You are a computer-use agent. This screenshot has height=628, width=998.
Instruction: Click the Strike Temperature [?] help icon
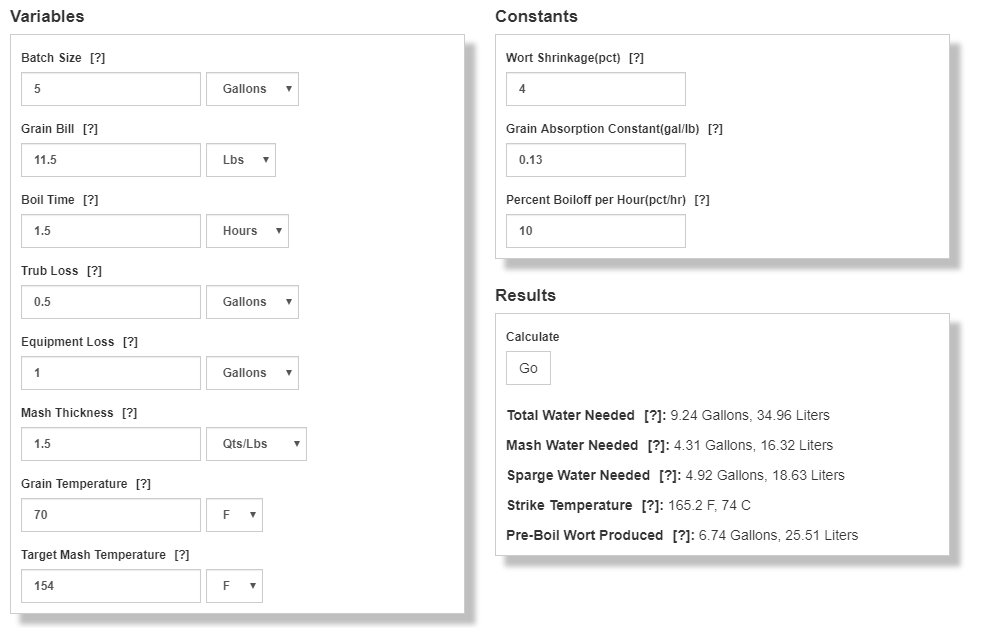pyautogui.click(x=651, y=505)
